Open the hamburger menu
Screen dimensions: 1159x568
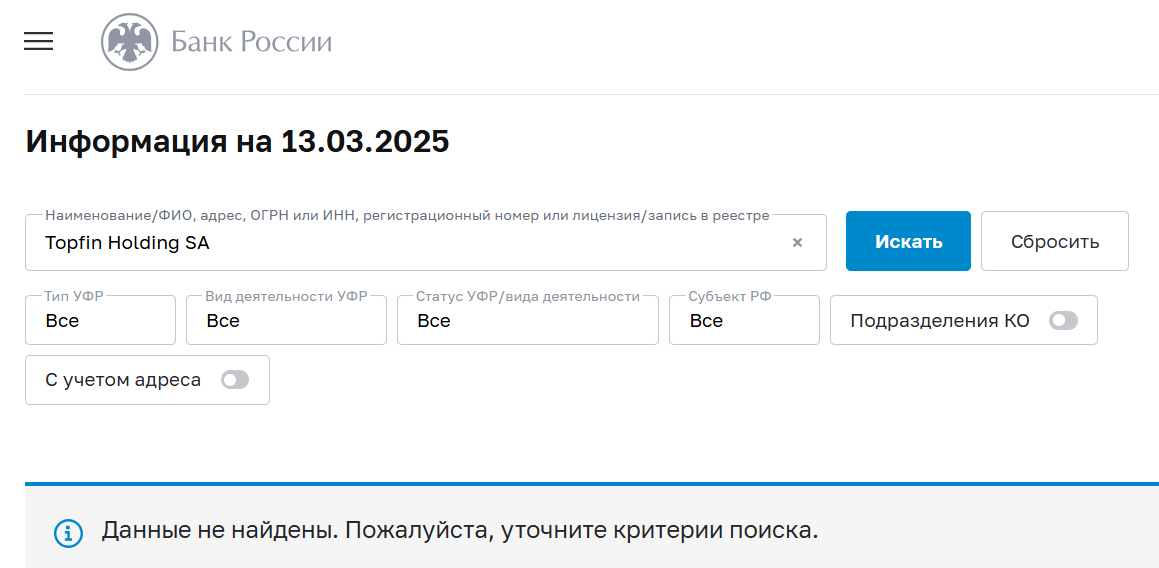(x=38, y=41)
